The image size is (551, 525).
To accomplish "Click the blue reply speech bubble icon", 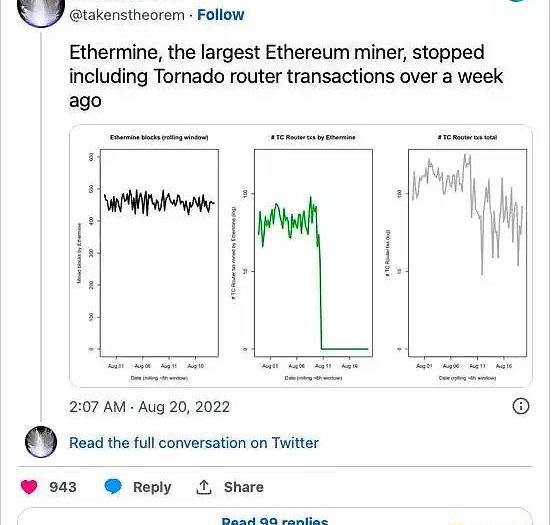I will tap(113, 487).
